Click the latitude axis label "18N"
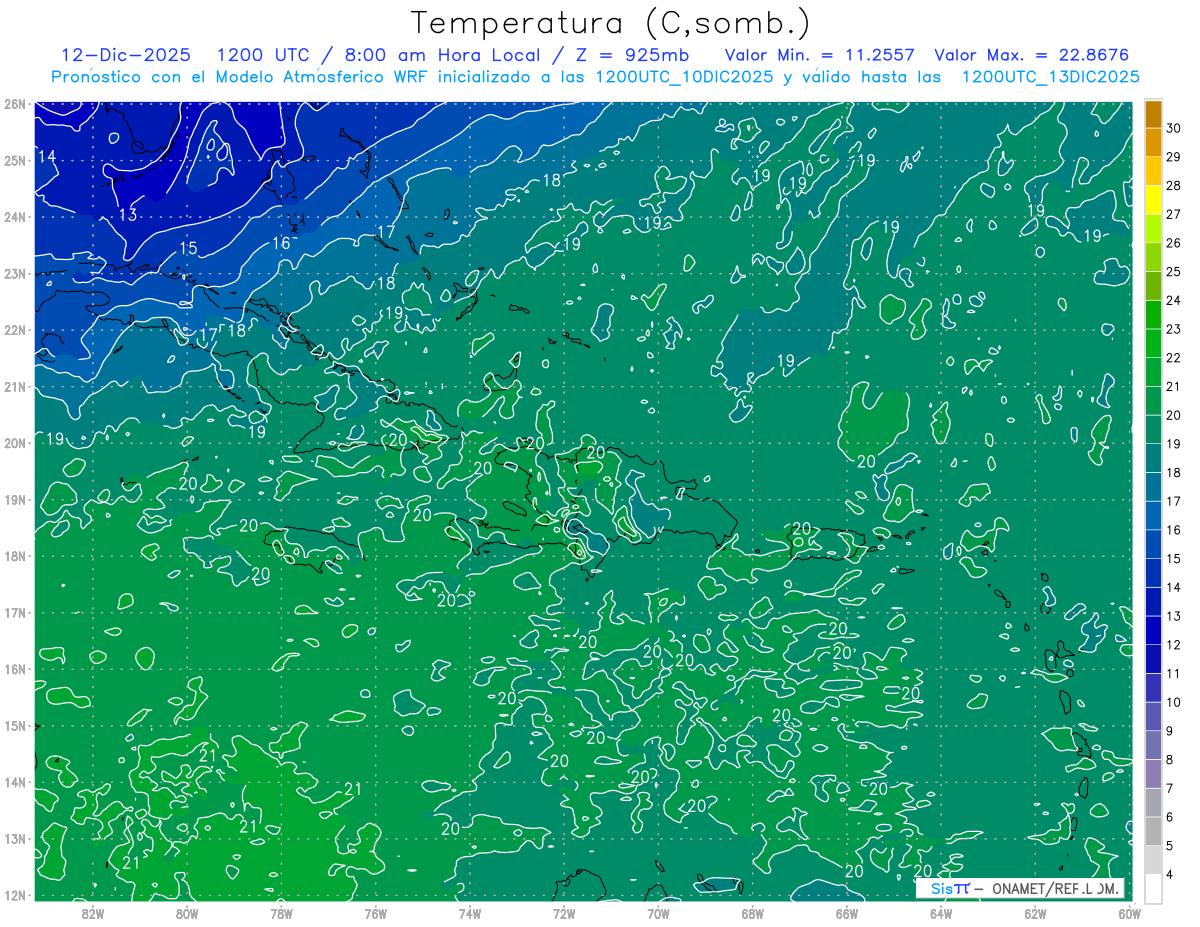Screen dimensions: 1200x927 pyautogui.click(x=14, y=556)
